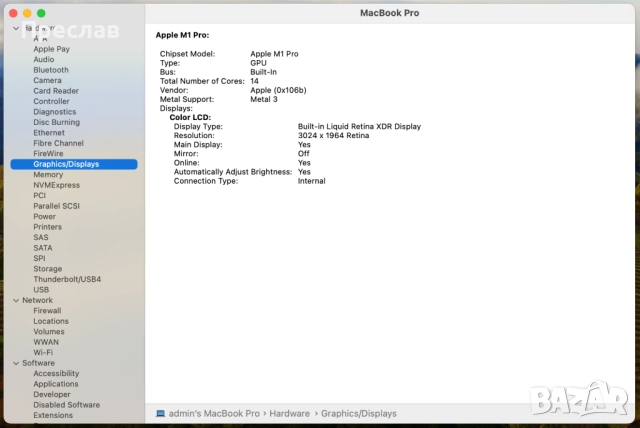The image size is (640, 428).
Task: Click the Vendor value Apple (0x106b)
Action: 278,90
